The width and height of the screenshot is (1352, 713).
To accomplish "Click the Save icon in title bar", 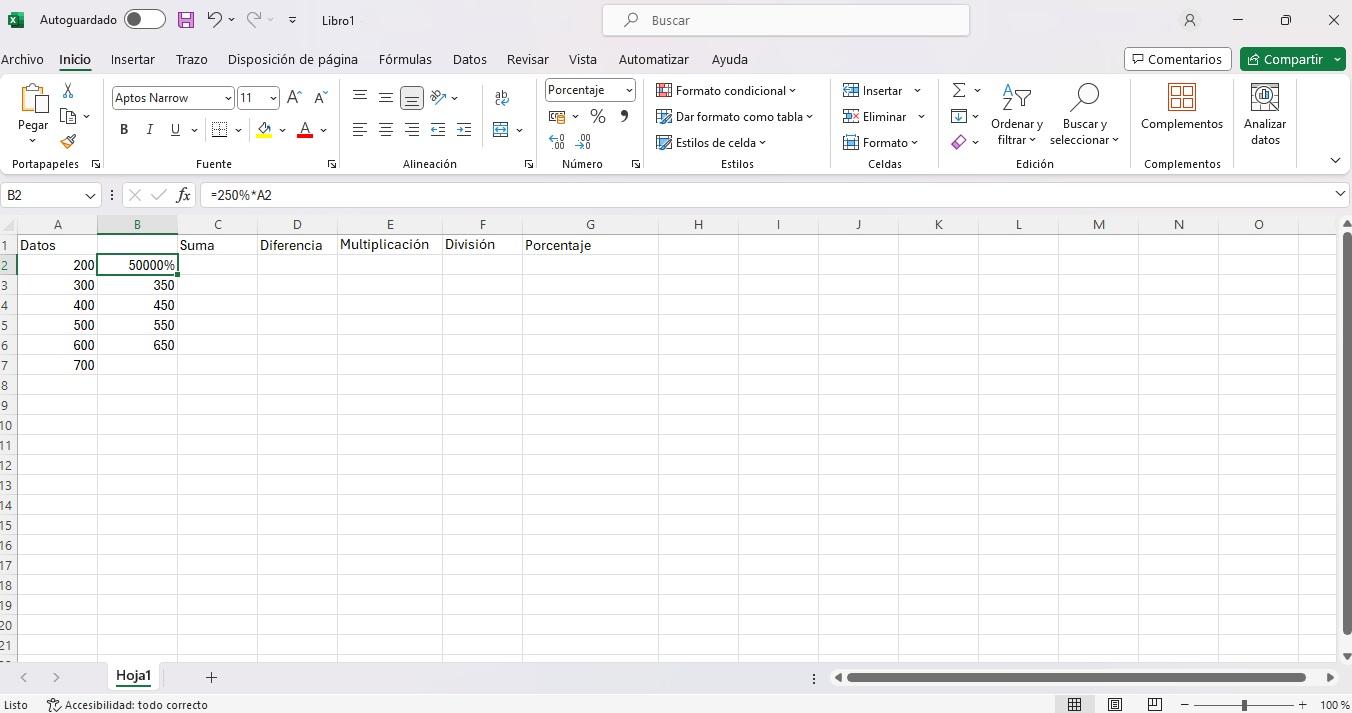I will (x=186, y=20).
